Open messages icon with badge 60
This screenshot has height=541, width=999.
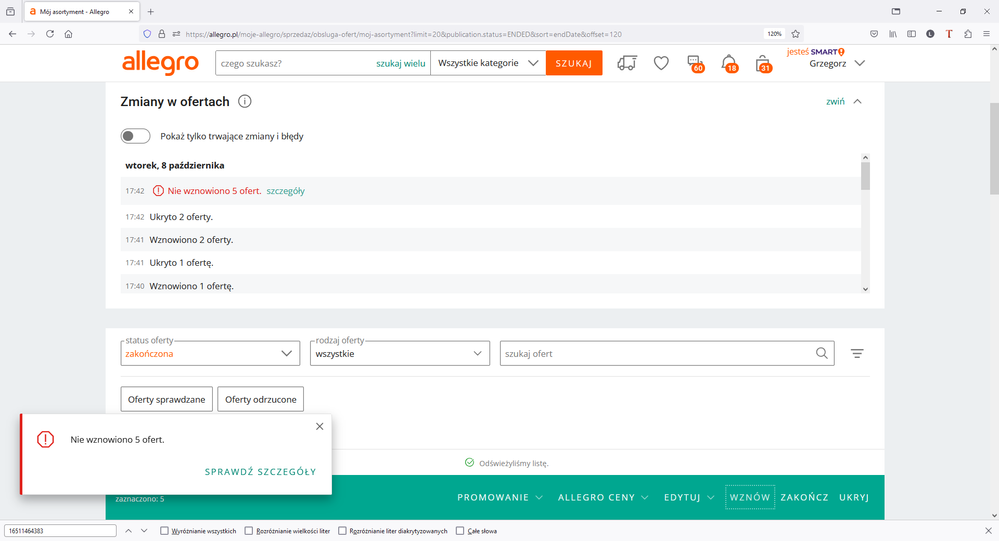point(695,63)
